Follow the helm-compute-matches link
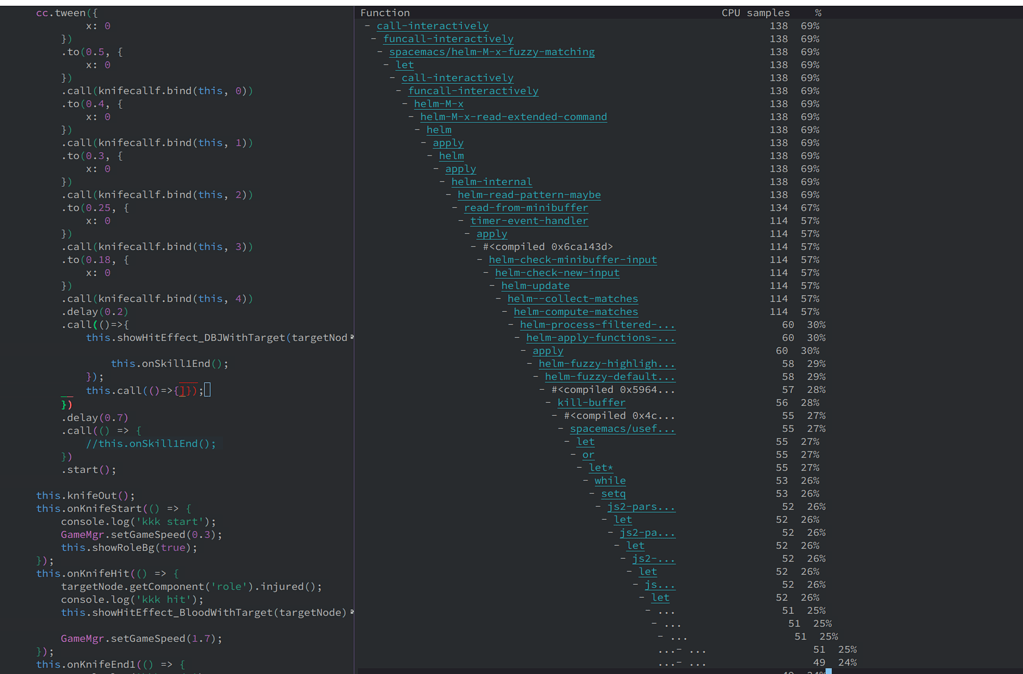 pyautogui.click(x=575, y=311)
